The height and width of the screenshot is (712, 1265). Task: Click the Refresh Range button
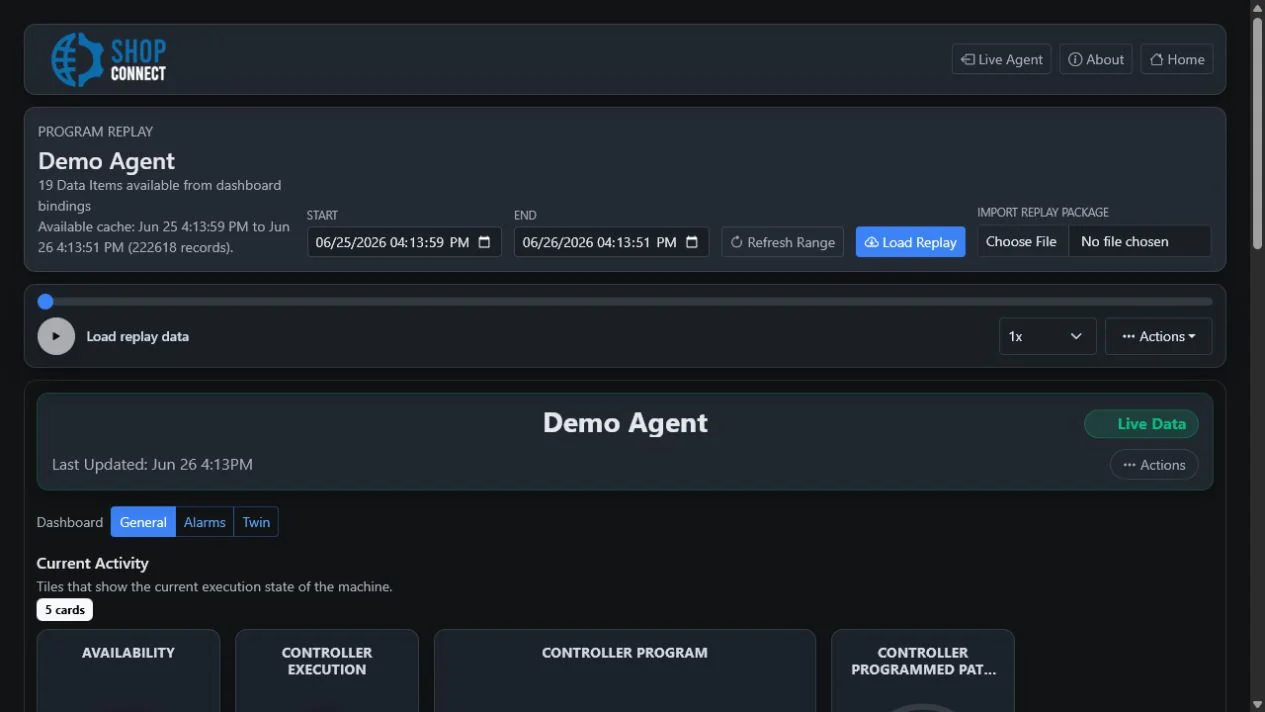(x=782, y=242)
